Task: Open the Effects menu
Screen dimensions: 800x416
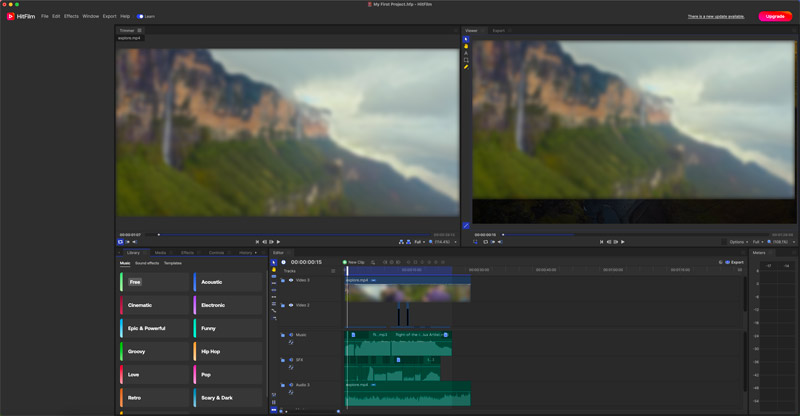Action: pyautogui.click(x=71, y=16)
